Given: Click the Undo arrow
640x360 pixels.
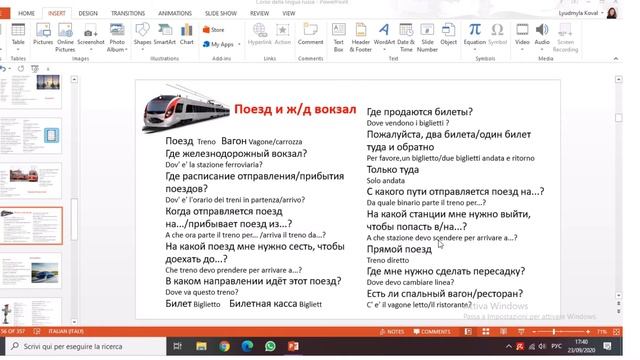Looking at the screenshot, I should (x=3, y=69).
